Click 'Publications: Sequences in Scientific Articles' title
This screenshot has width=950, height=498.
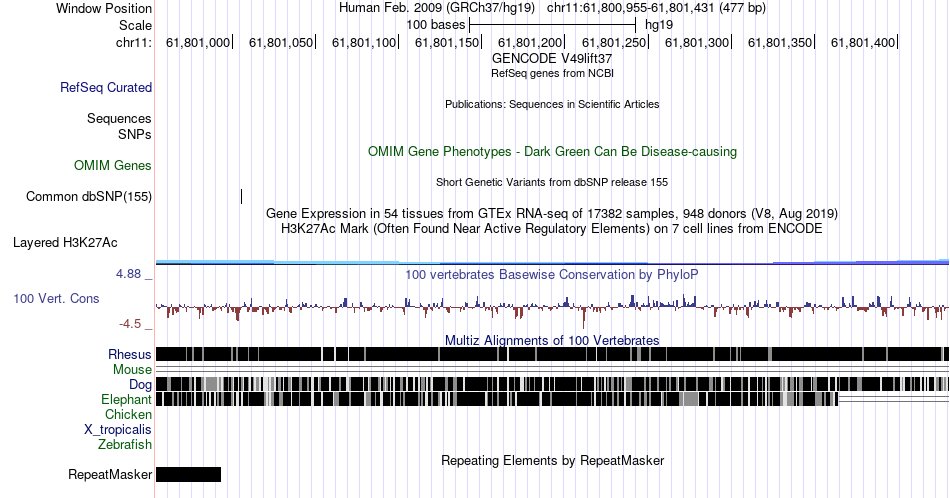click(552, 104)
